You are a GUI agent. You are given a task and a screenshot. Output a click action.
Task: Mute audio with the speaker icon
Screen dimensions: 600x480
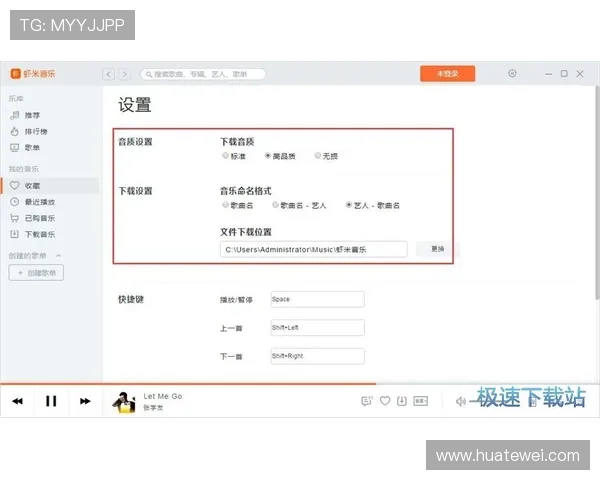point(461,401)
